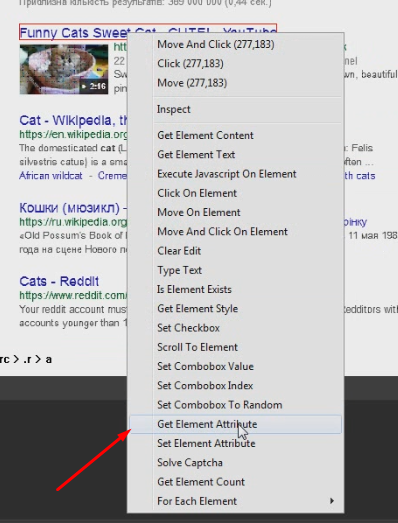The width and height of the screenshot is (398, 523).
Task: Choose Inspect from the context menu
Action: click(236, 109)
